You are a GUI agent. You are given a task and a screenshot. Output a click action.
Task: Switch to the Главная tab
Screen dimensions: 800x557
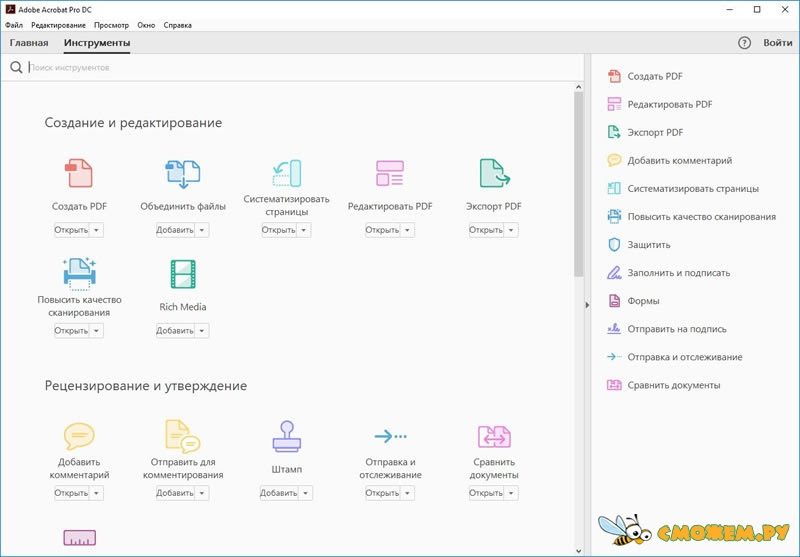coord(29,43)
